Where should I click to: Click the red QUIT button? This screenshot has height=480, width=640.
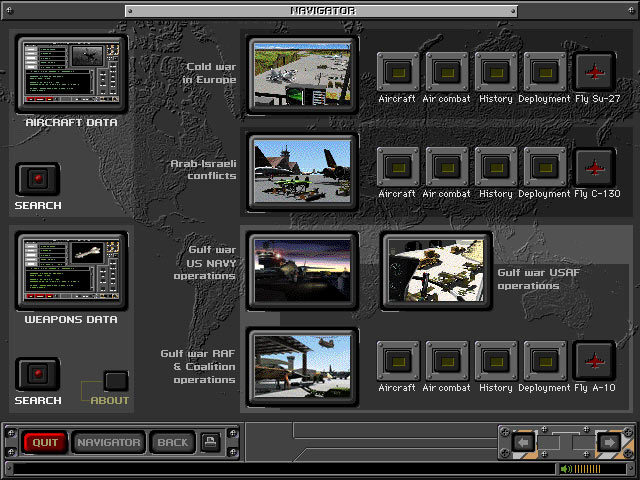pos(45,442)
